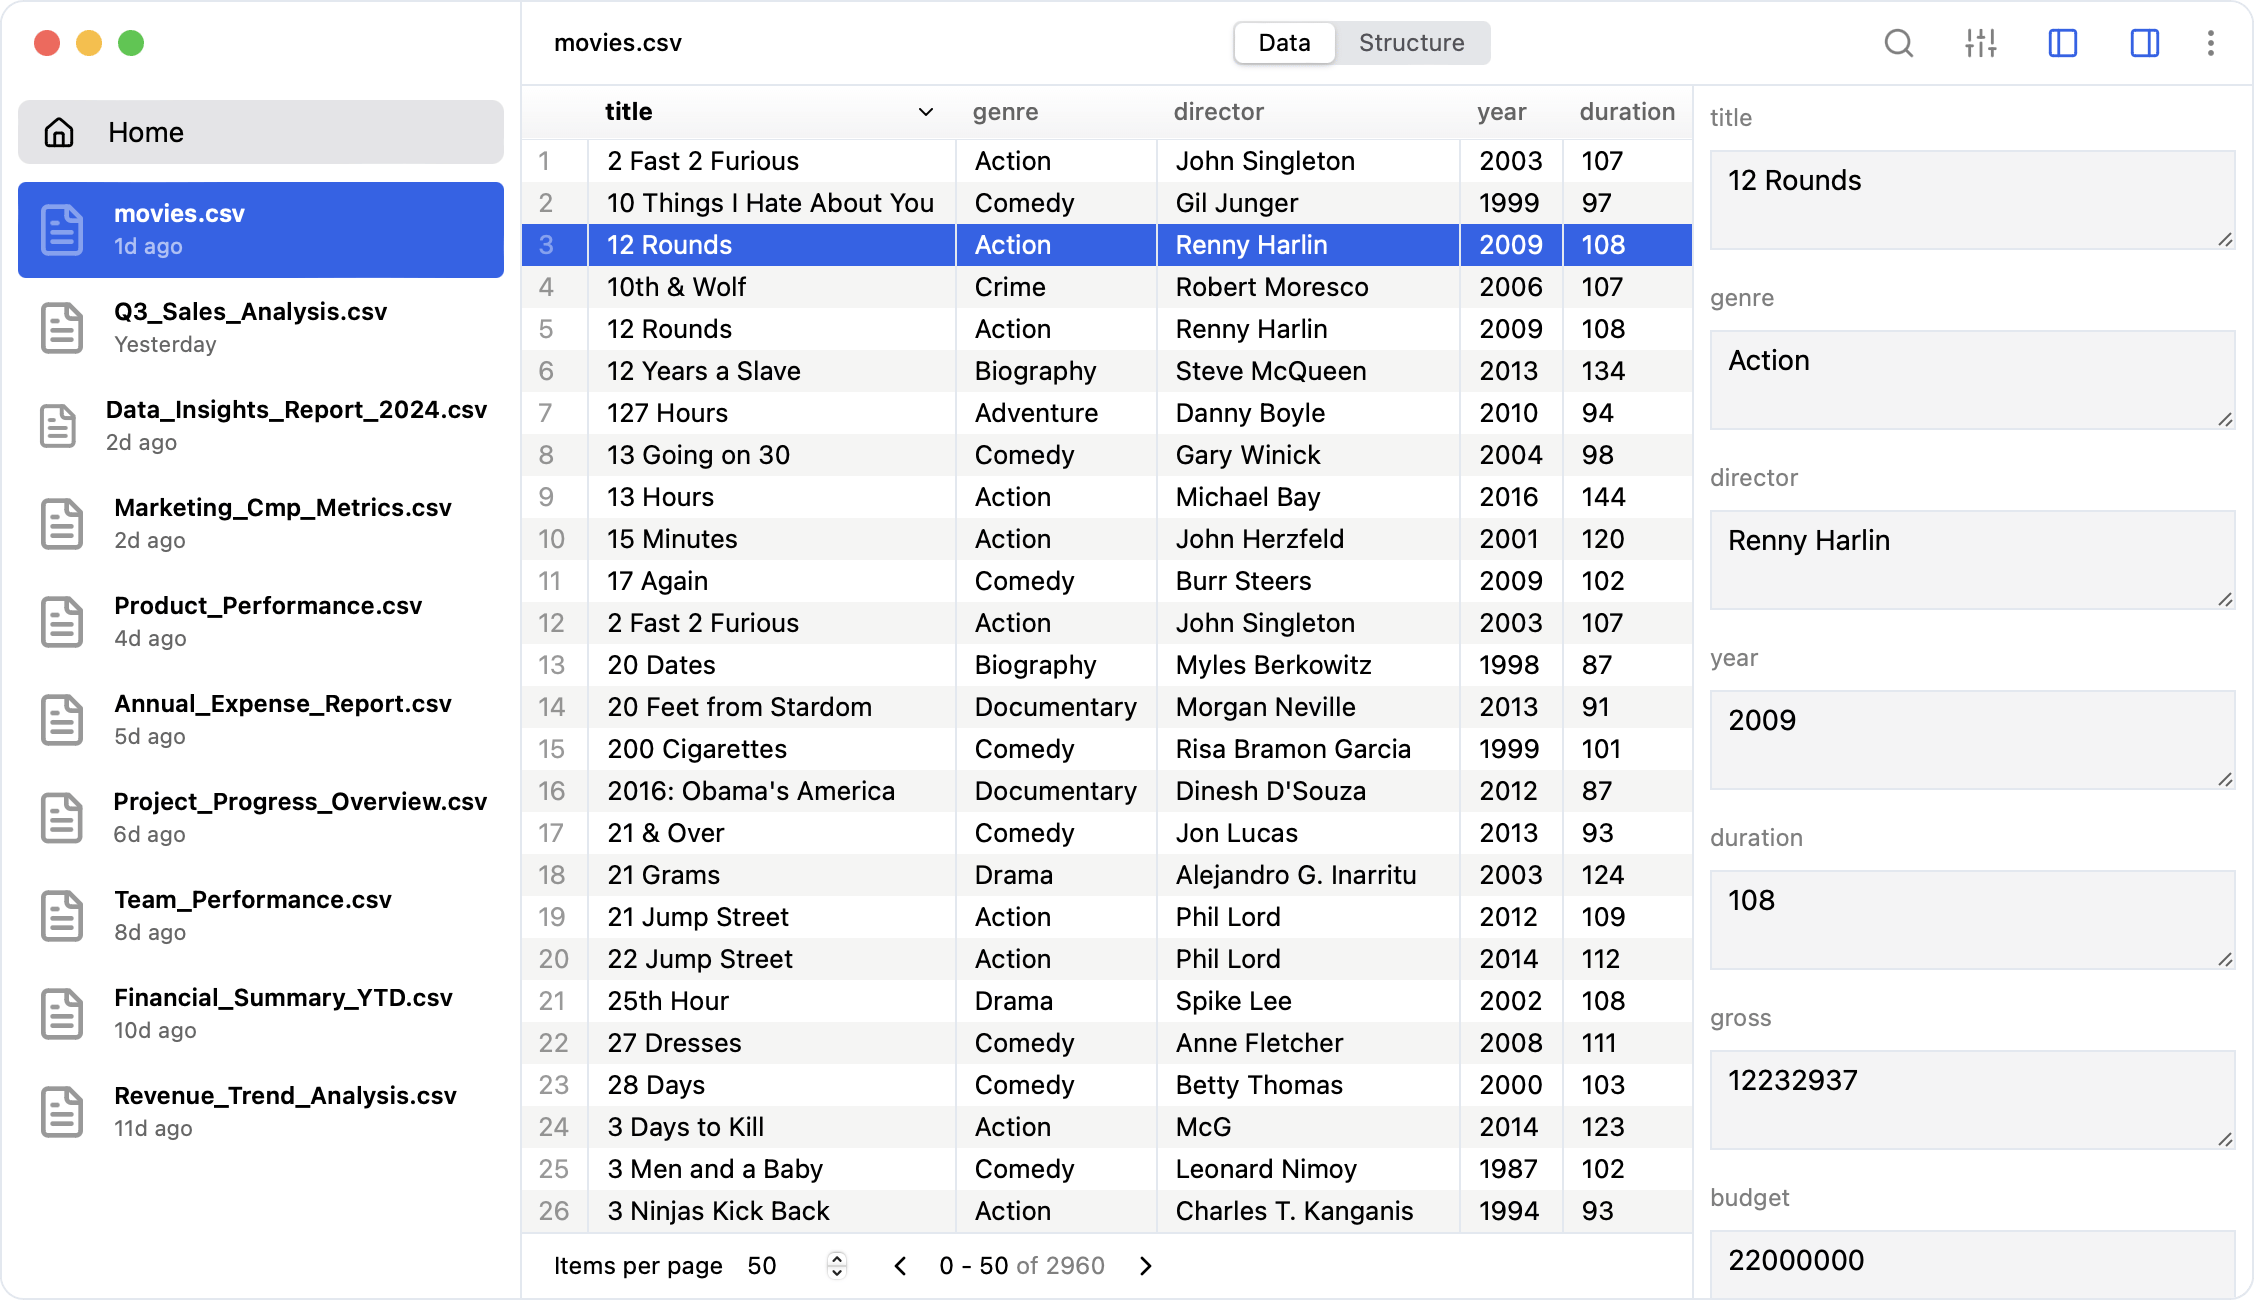Click the '20 Feet from Stardom' cell
This screenshot has width=2254, height=1300.
click(770, 707)
